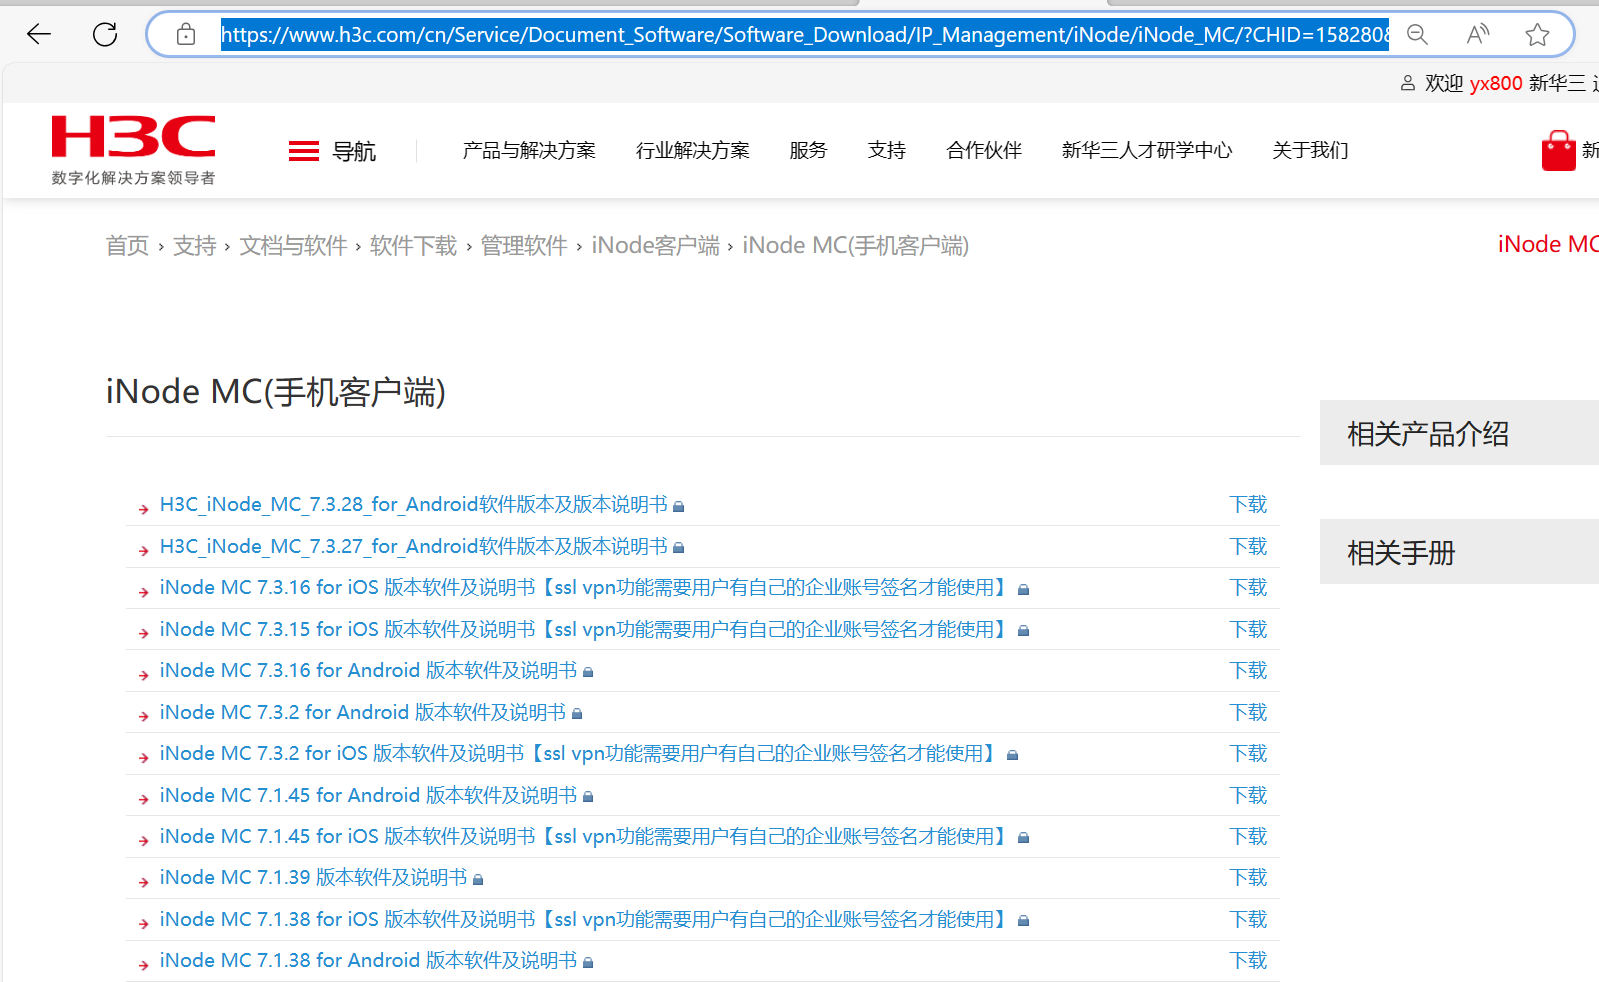Open iNode MC 7.1.45 for iOS link
Image resolution: width=1599 pixels, height=982 pixels.
586,837
